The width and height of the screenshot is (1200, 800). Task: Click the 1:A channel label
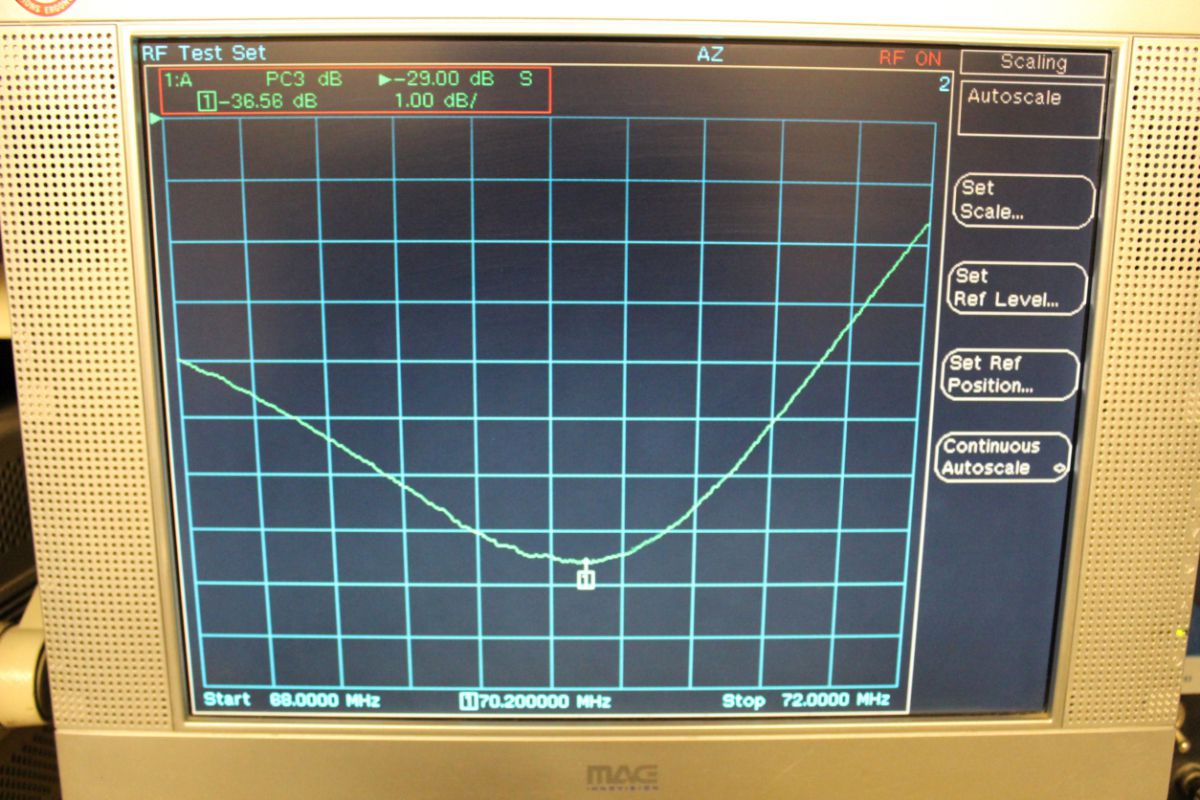tap(179, 79)
